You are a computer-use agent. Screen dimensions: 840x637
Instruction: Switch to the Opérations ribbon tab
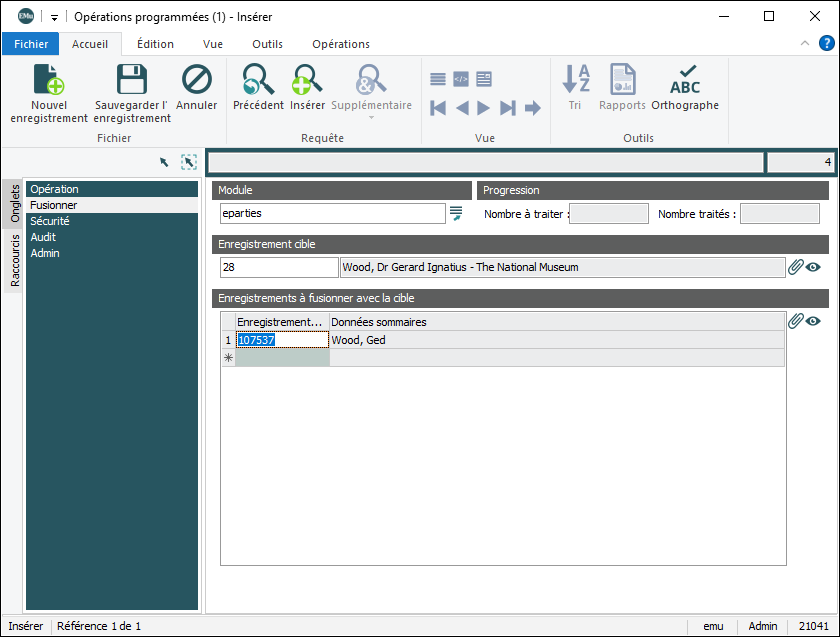pyautogui.click(x=340, y=44)
